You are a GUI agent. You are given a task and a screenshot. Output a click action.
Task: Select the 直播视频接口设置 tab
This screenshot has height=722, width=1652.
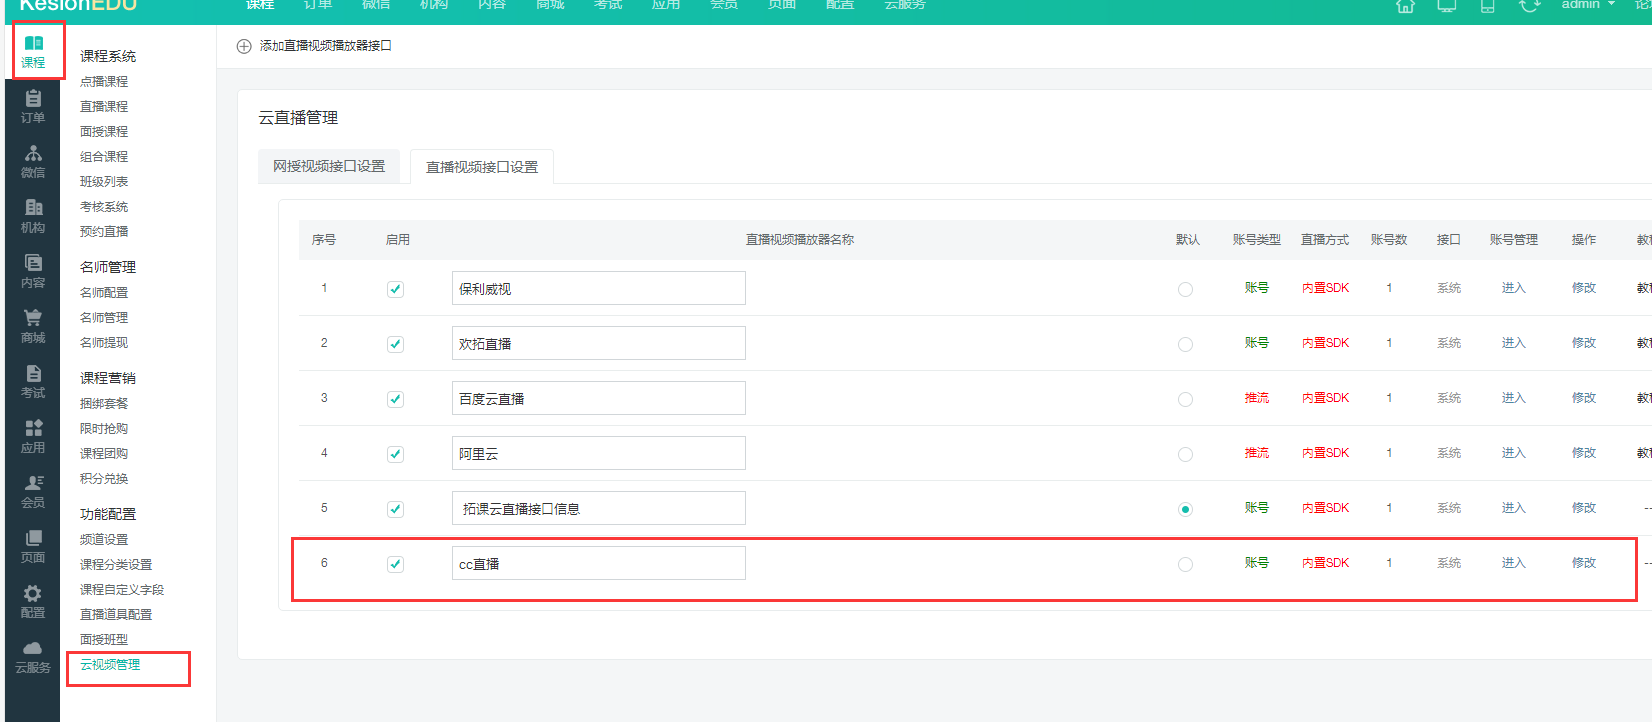482,167
